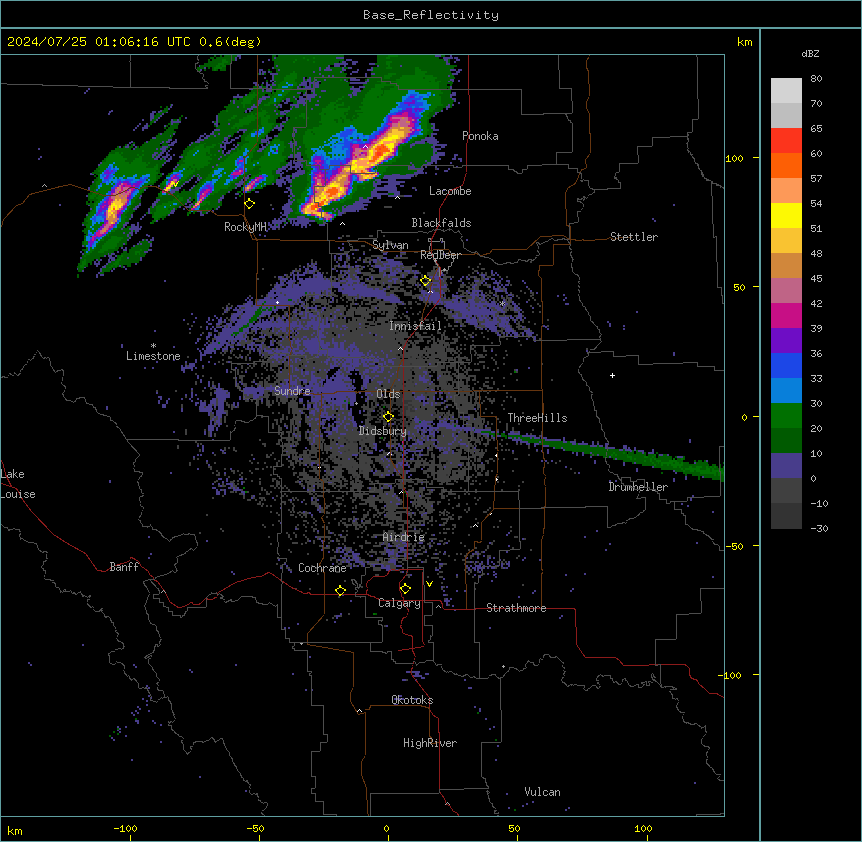862x842 pixels.
Task: Select the light gray 70-80 dBZ swatch
Action: [786, 91]
